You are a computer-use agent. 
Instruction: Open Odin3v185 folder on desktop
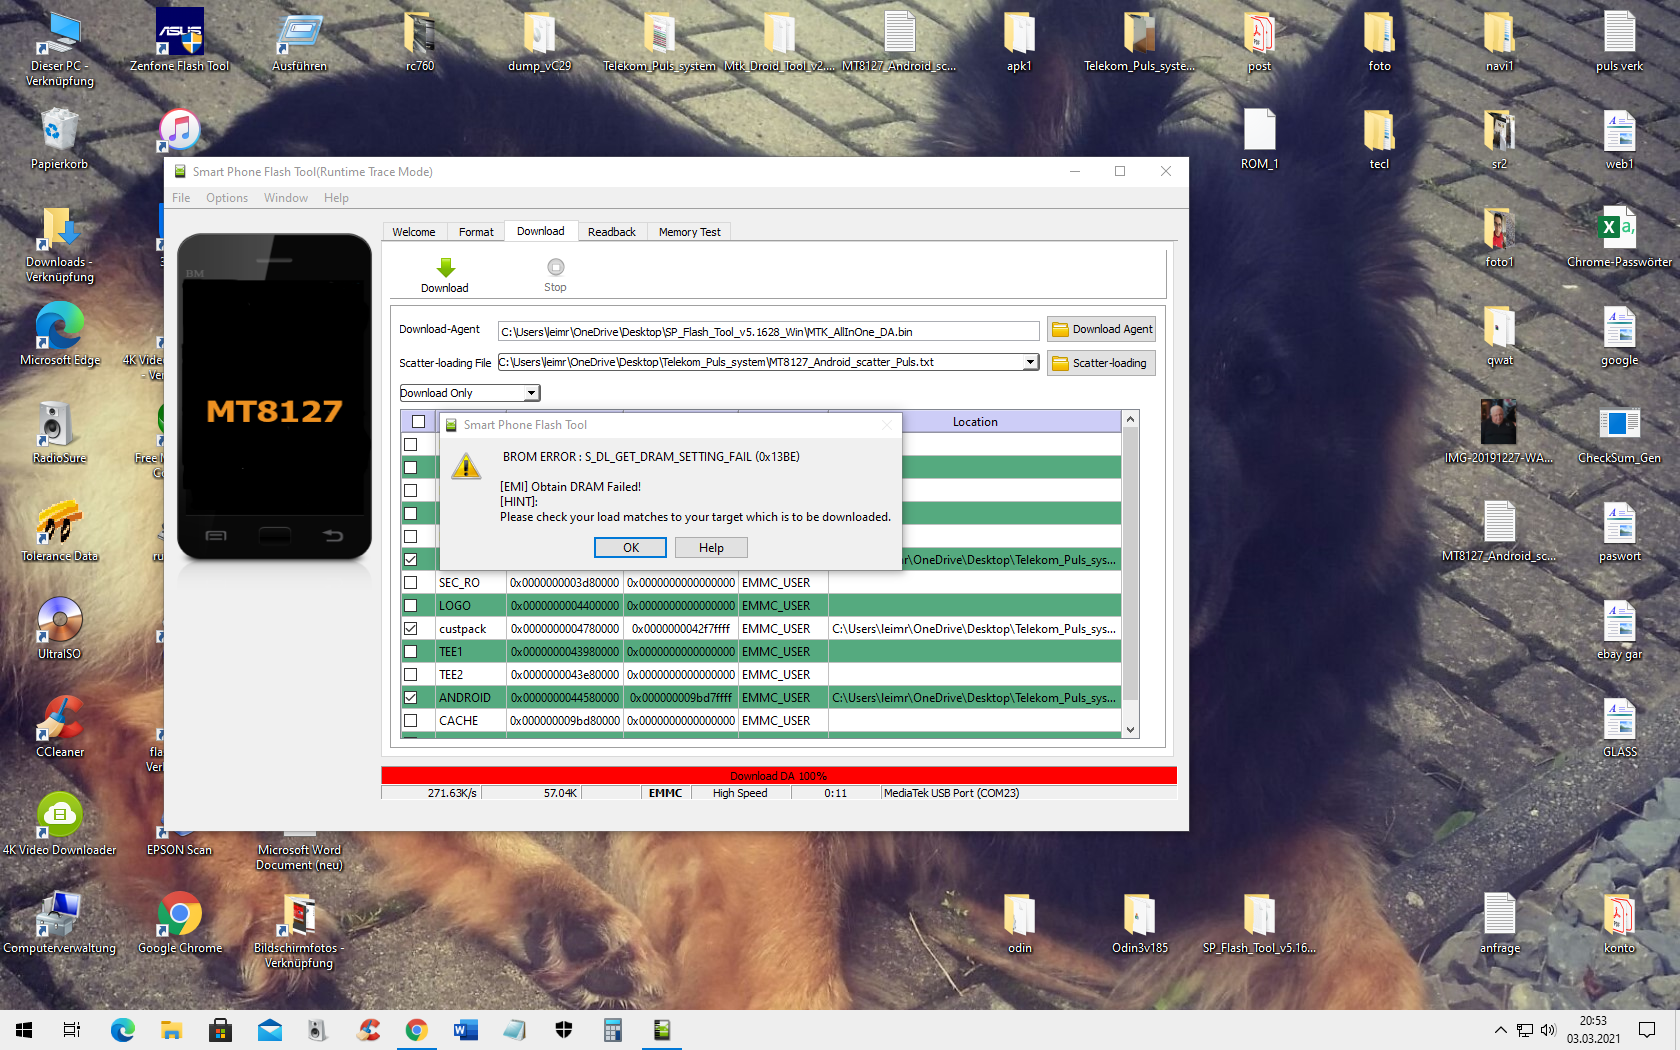tap(1140, 923)
